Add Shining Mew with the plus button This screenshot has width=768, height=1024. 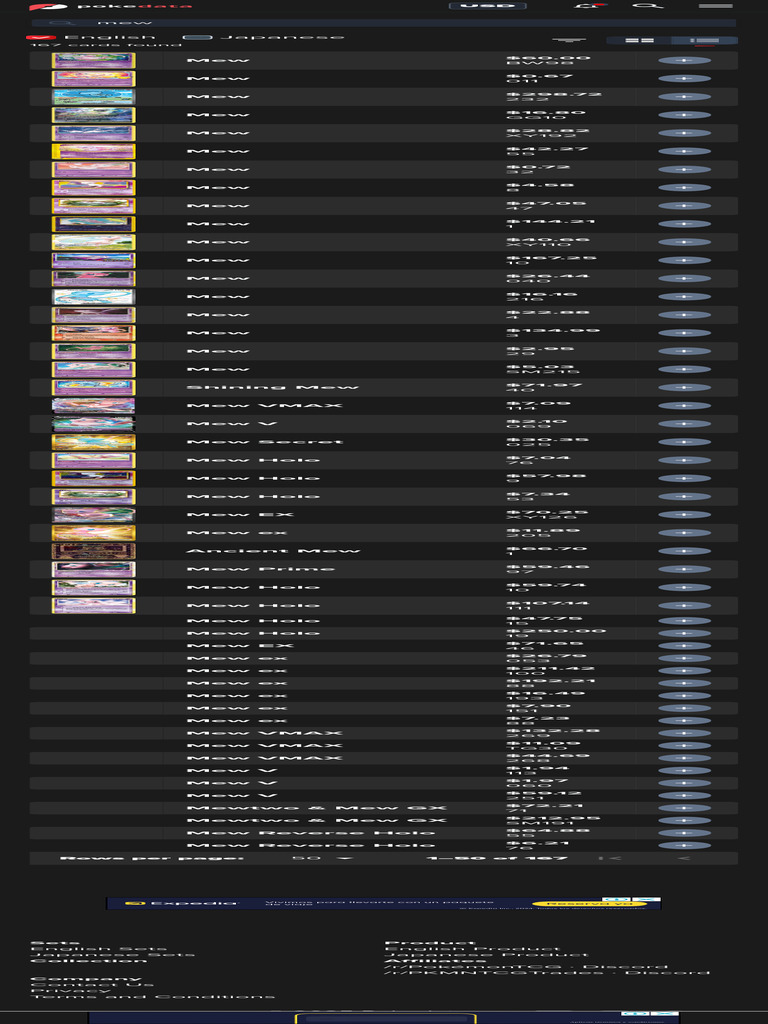[684, 387]
